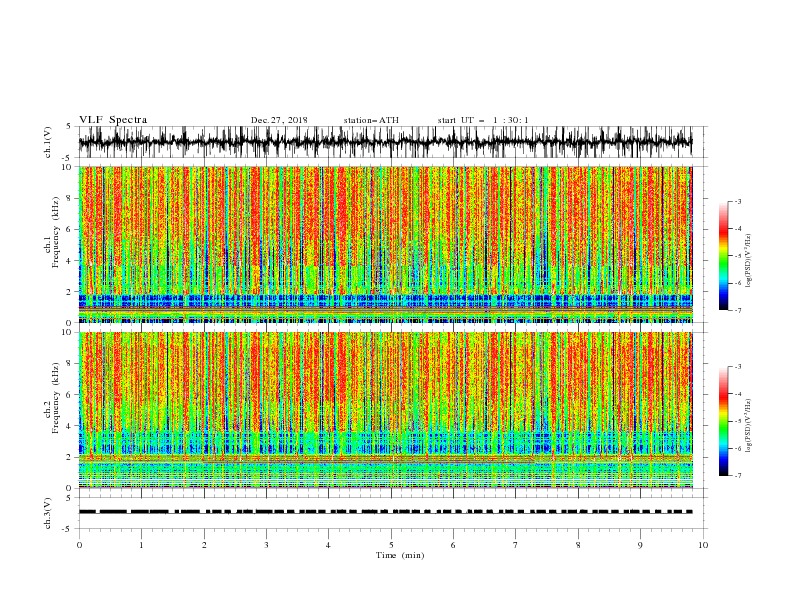This screenshot has height=612, width=792.
Task: Click the upper colorbar "log(PSD)(V²/Hz)" label
Action: pyautogui.click(x=749, y=261)
